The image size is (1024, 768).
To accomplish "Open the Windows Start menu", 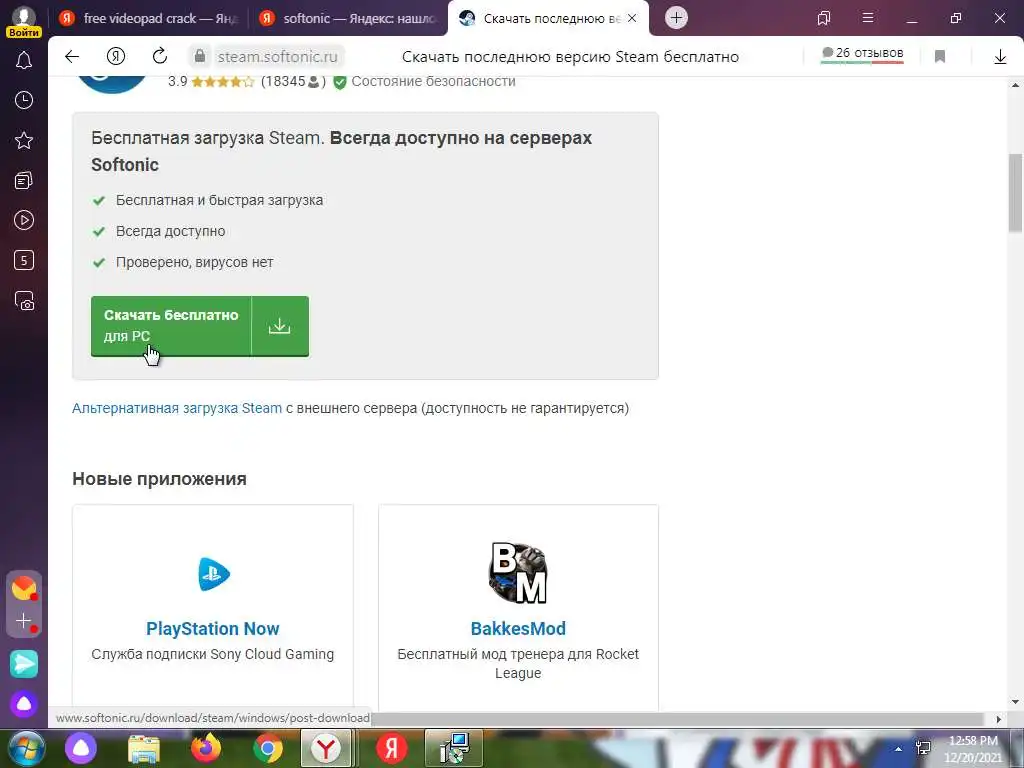I will (x=26, y=748).
